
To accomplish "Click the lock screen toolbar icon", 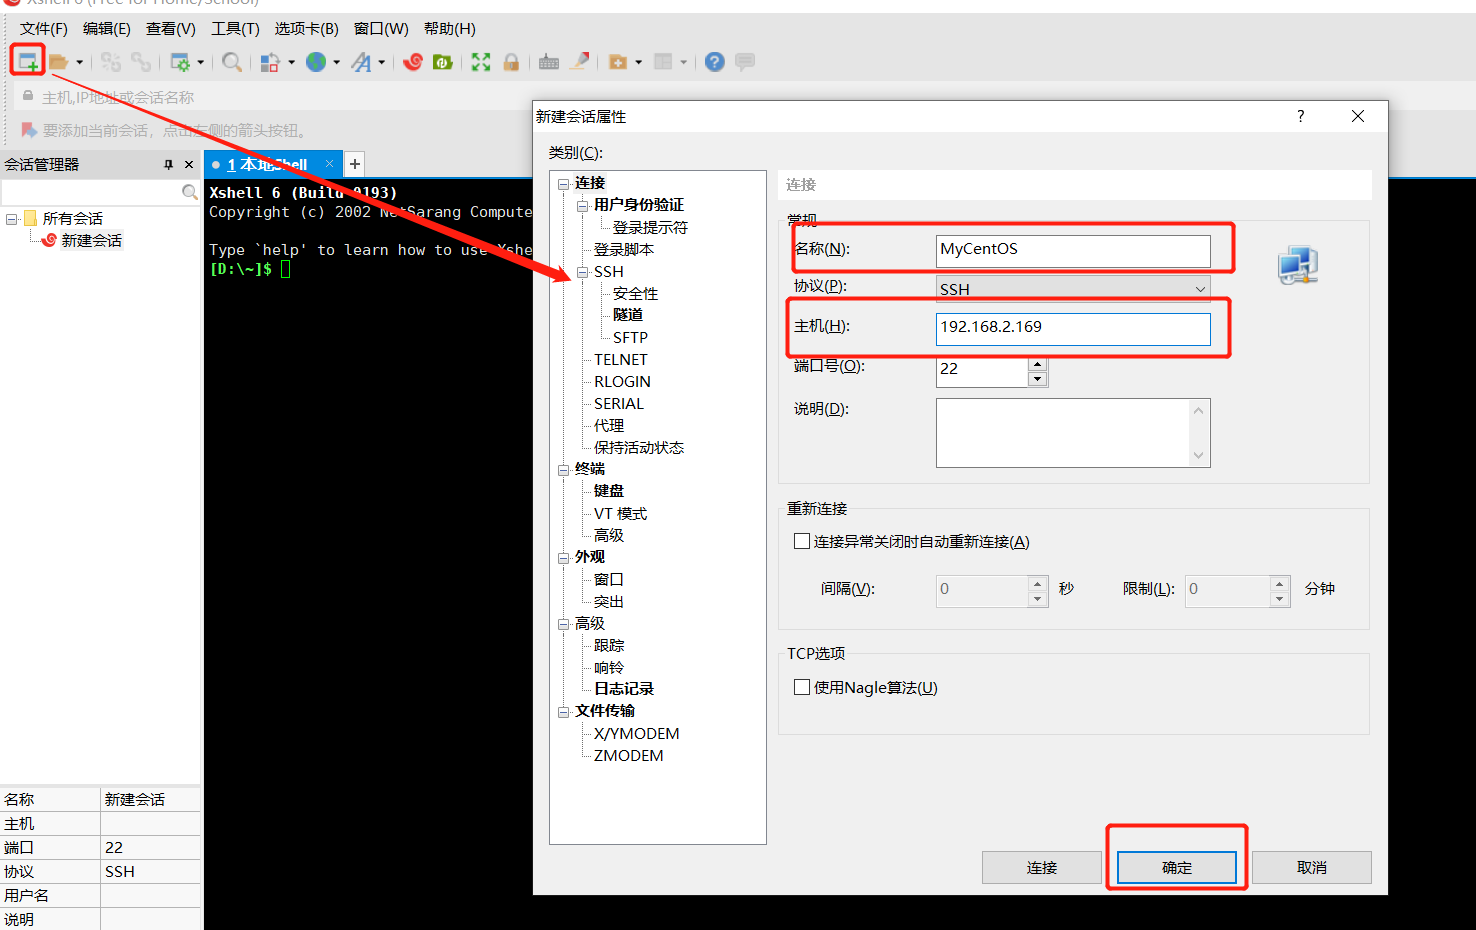I will [x=511, y=61].
